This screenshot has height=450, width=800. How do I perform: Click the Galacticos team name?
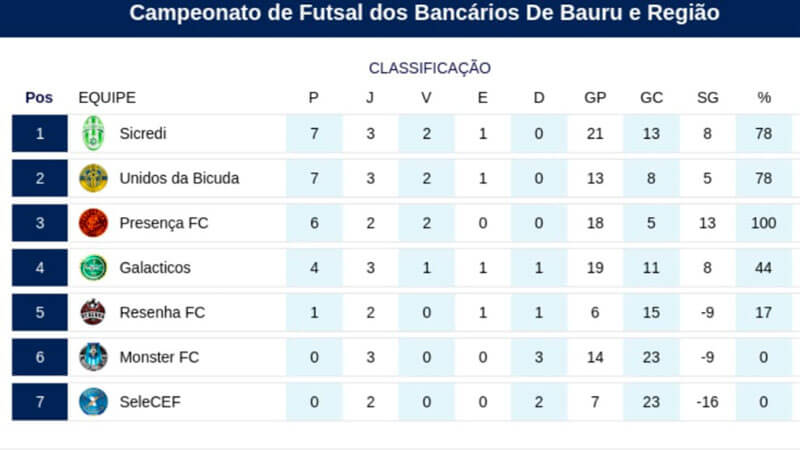point(155,267)
